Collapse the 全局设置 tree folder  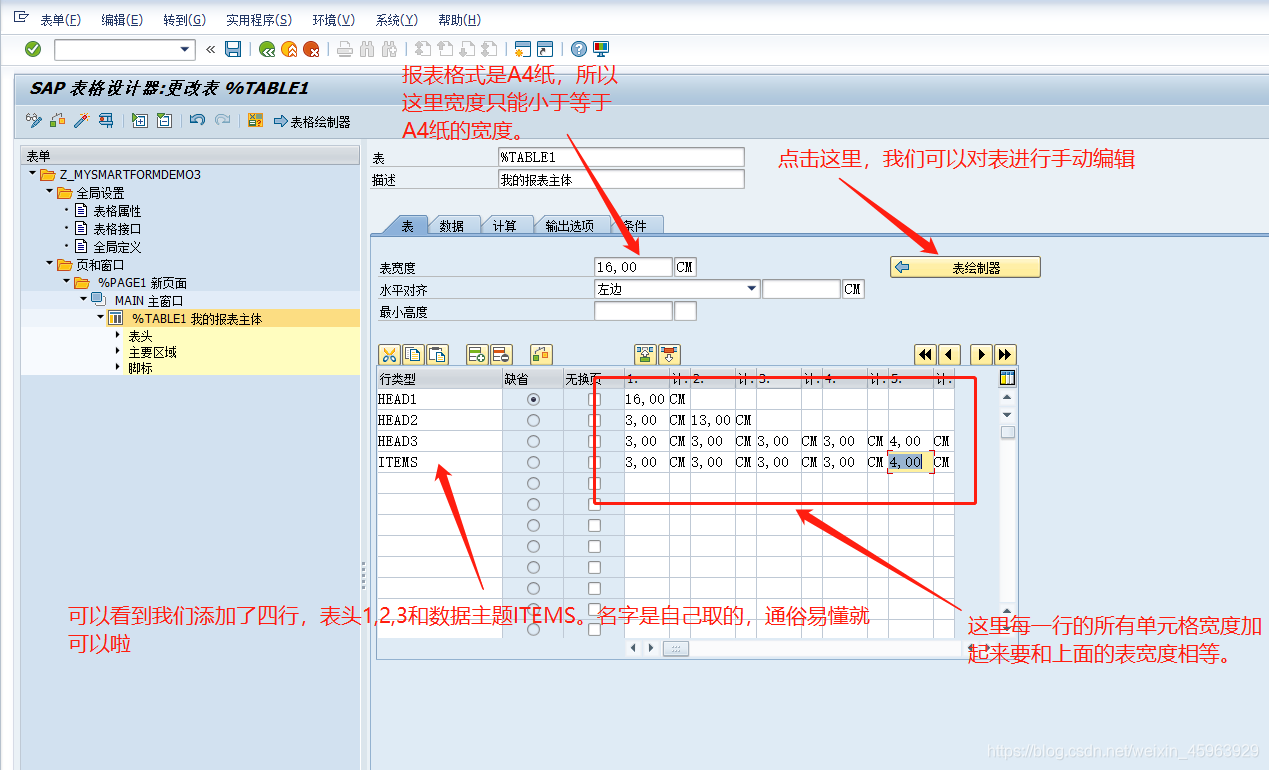(x=50, y=192)
